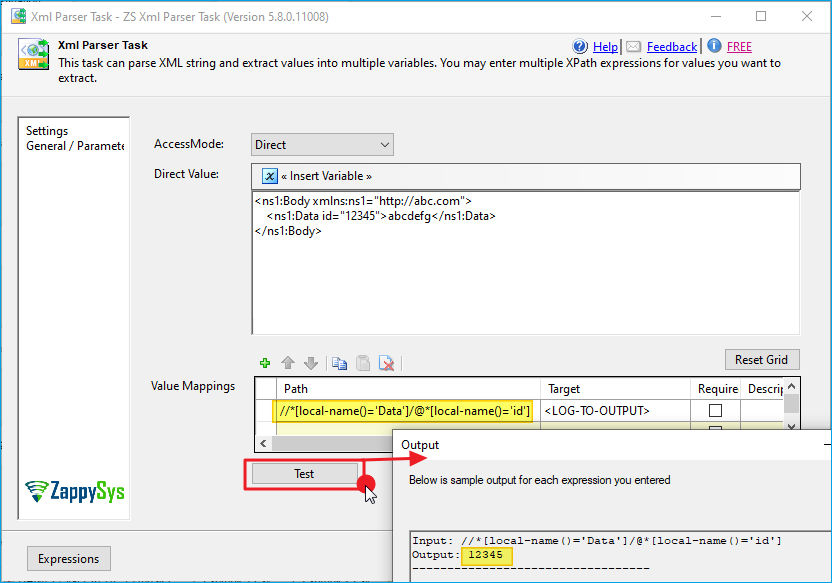This screenshot has width=832, height=583.
Task: Click the paste rows icon
Action: (363, 363)
